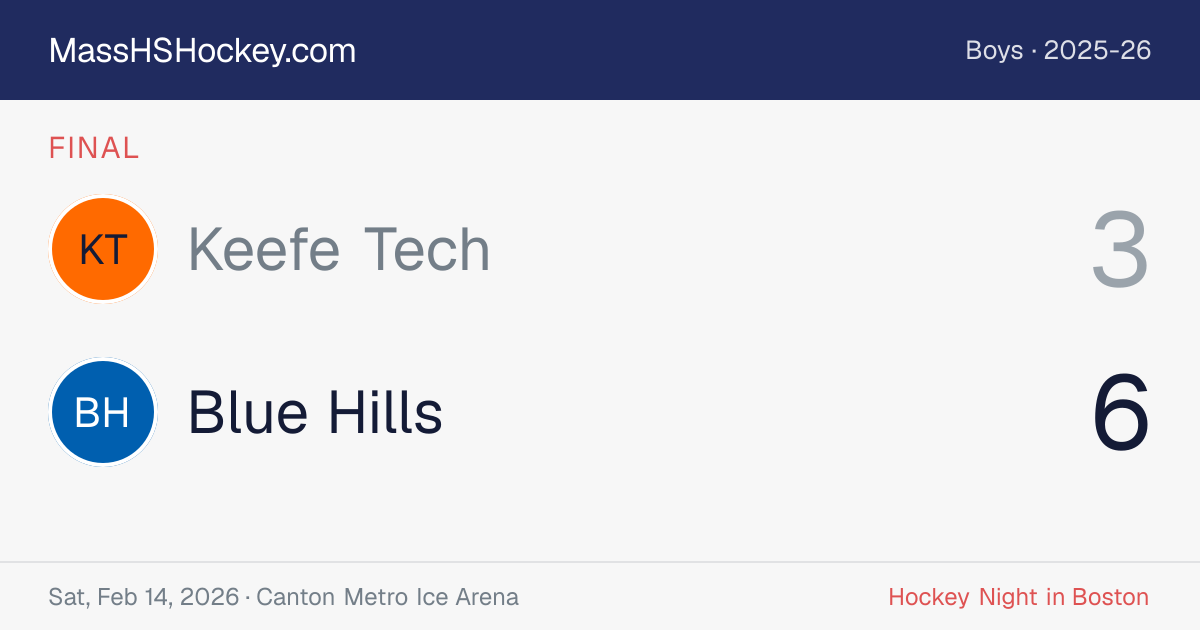Screen dimensions: 1200x630
Task: Click the dot separator before Canton Metro
Action: [247, 598]
